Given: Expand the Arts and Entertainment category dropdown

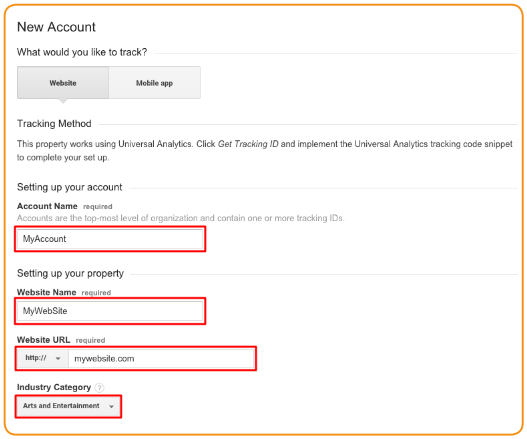Looking at the screenshot, I should point(68,406).
